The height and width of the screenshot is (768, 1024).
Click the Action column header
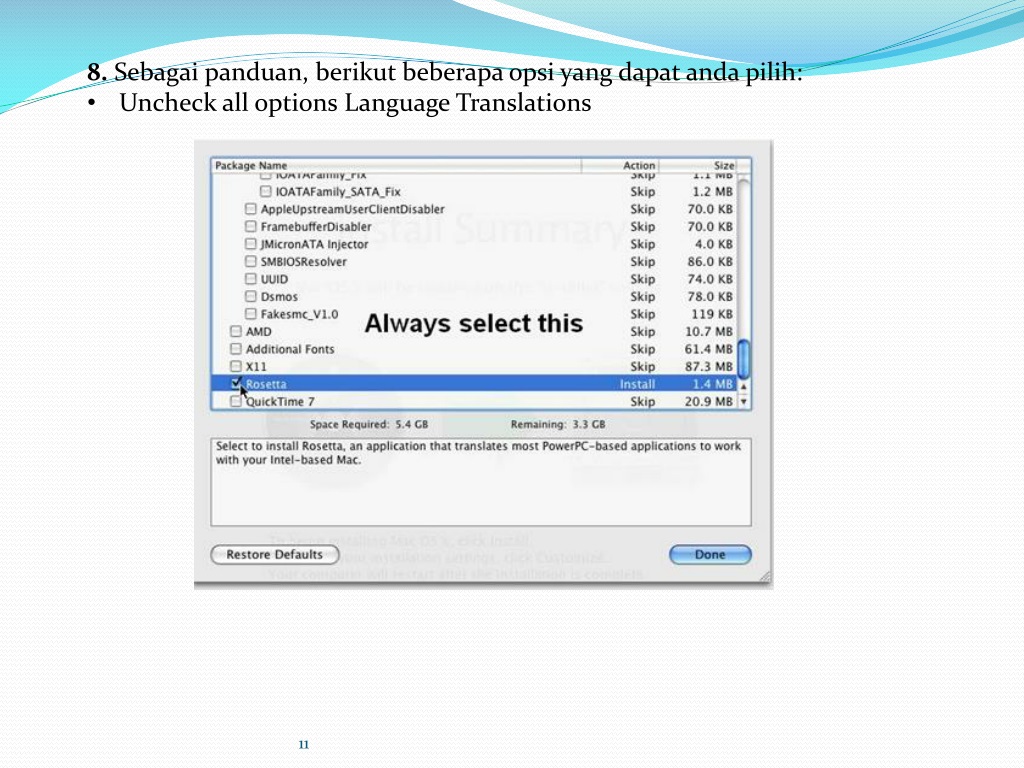click(620, 165)
